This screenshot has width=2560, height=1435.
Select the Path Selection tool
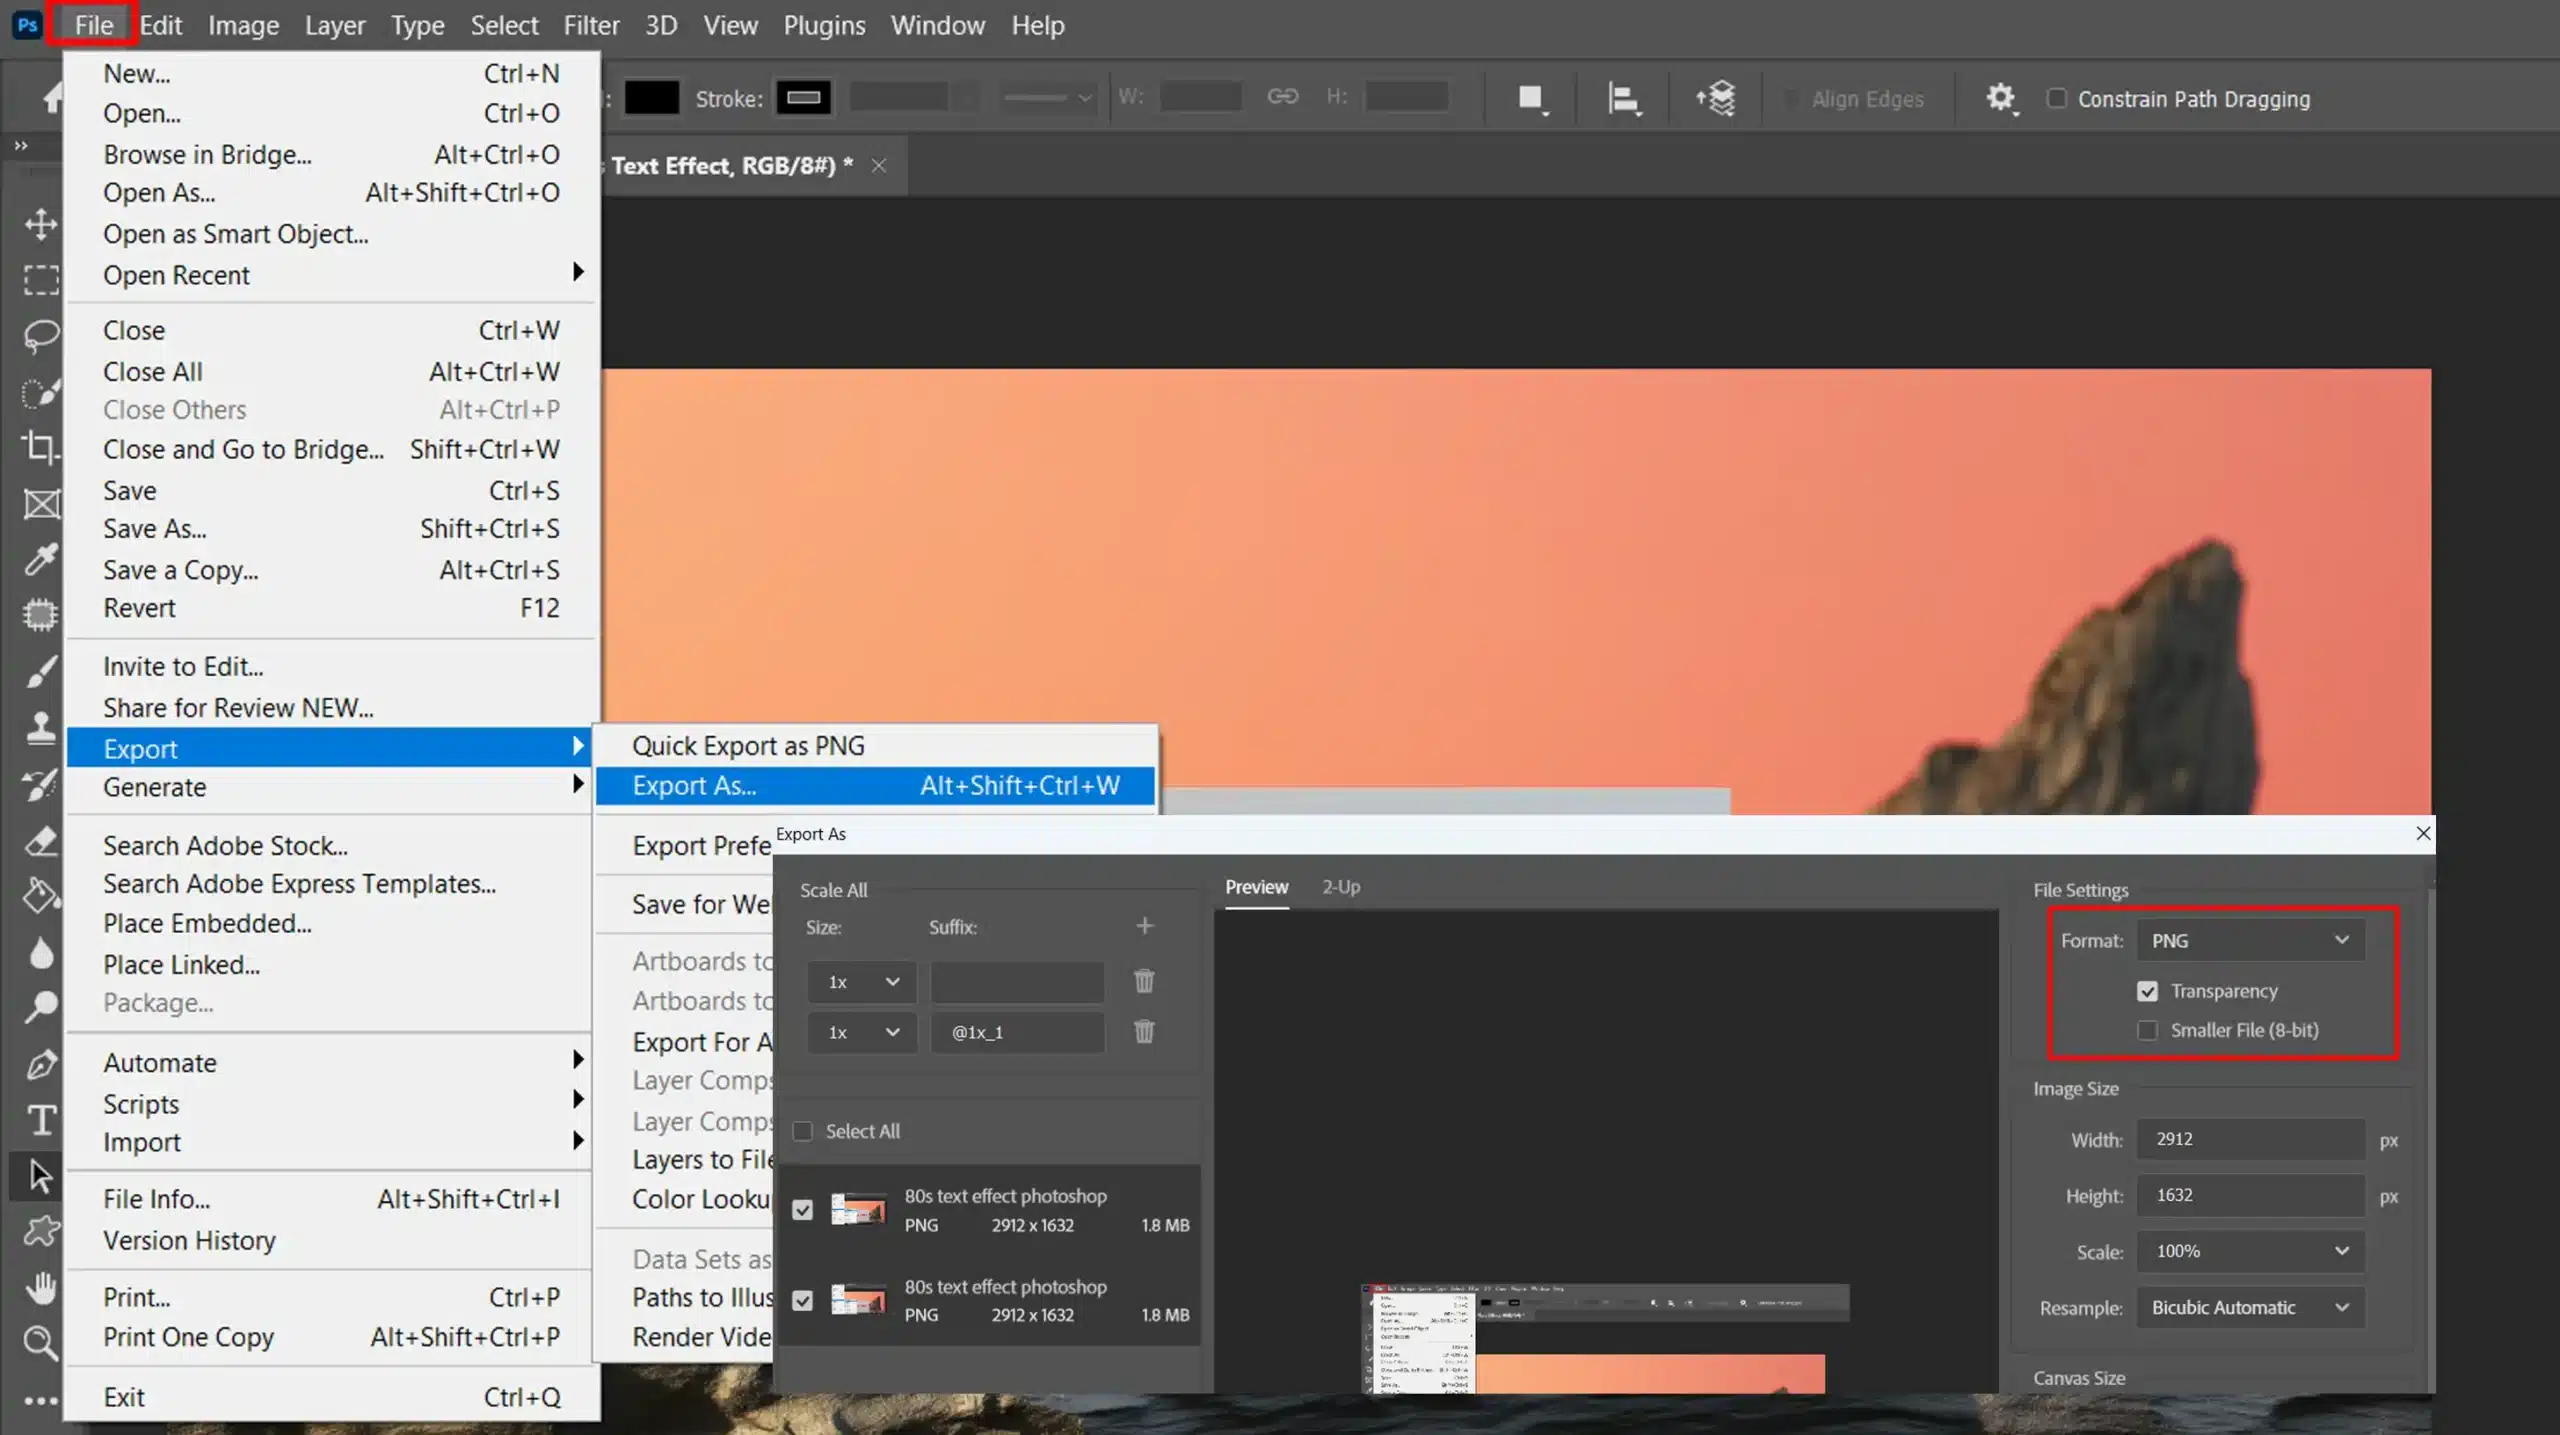[x=39, y=1175]
